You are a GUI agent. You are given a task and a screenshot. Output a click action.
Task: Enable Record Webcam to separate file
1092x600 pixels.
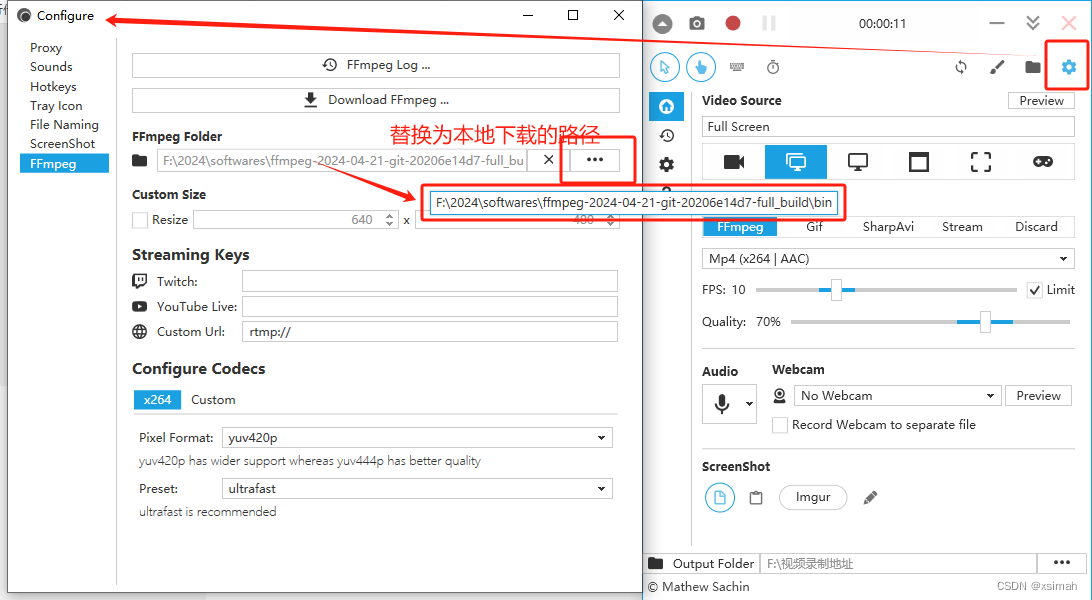780,425
